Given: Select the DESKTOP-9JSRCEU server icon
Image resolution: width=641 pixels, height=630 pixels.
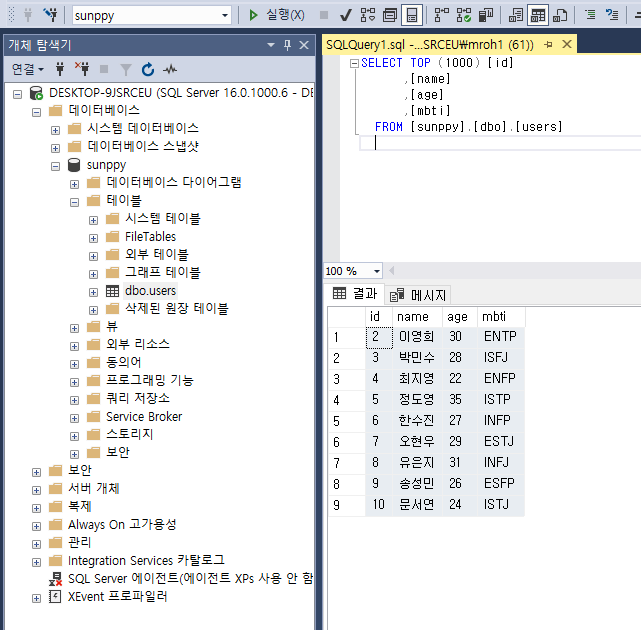Looking at the screenshot, I should point(36,93).
